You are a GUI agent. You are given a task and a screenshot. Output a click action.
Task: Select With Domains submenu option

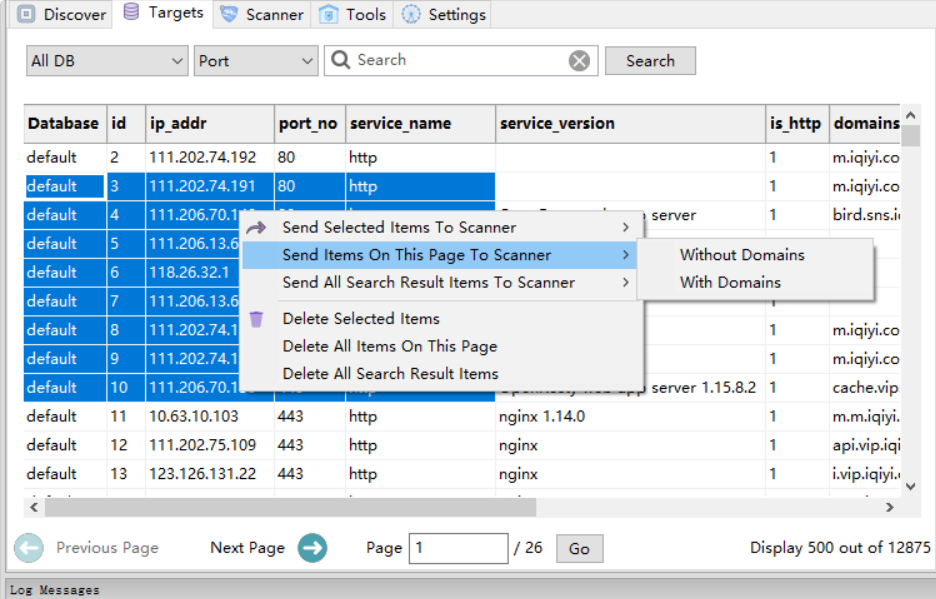[755, 282]
